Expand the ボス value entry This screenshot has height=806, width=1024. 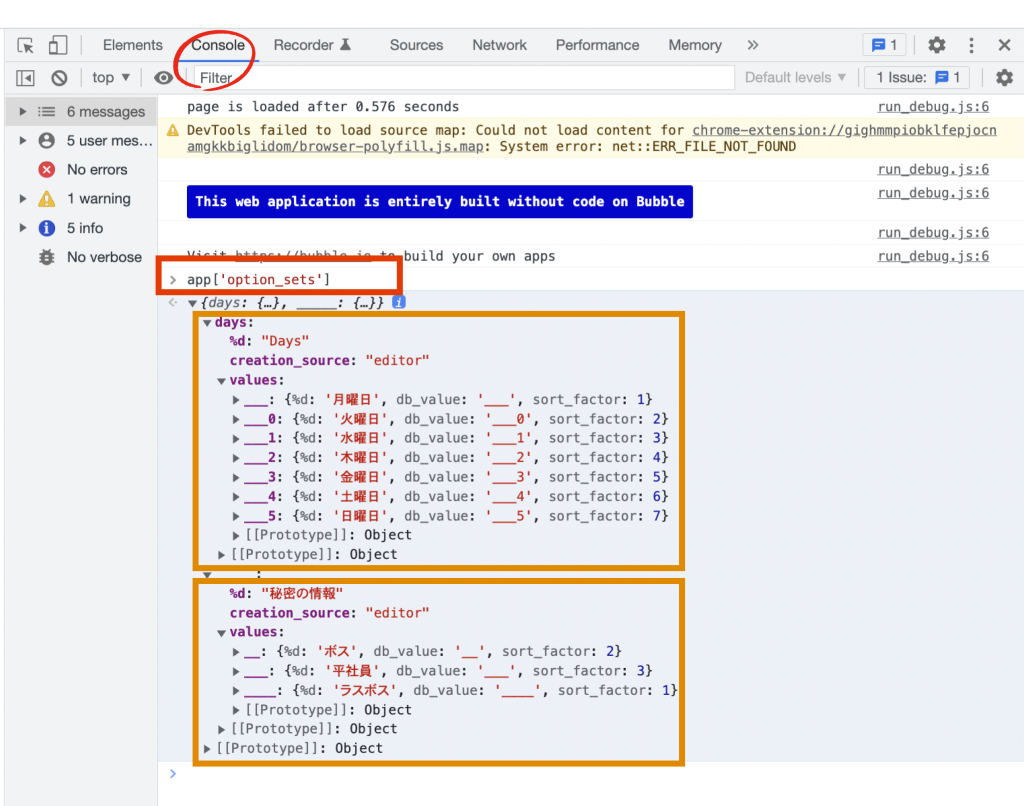point(236,652)
